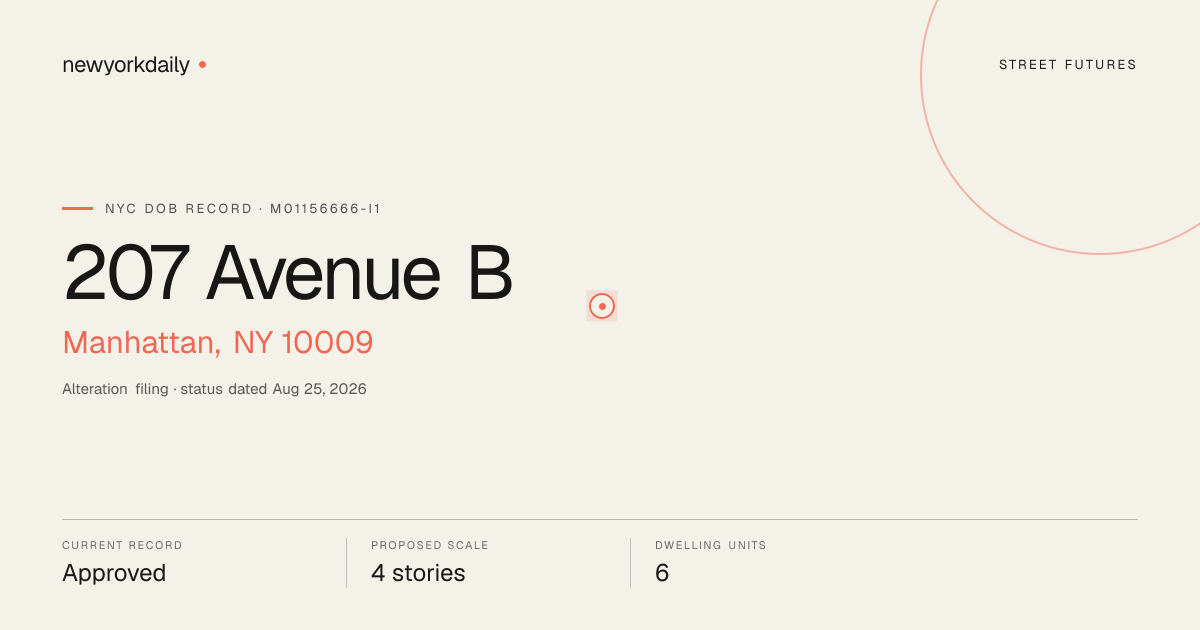Click the PROPOSED SCALE label
Image resolution: width=1200 pixels, height=630 pixels.
coord(430,546)
